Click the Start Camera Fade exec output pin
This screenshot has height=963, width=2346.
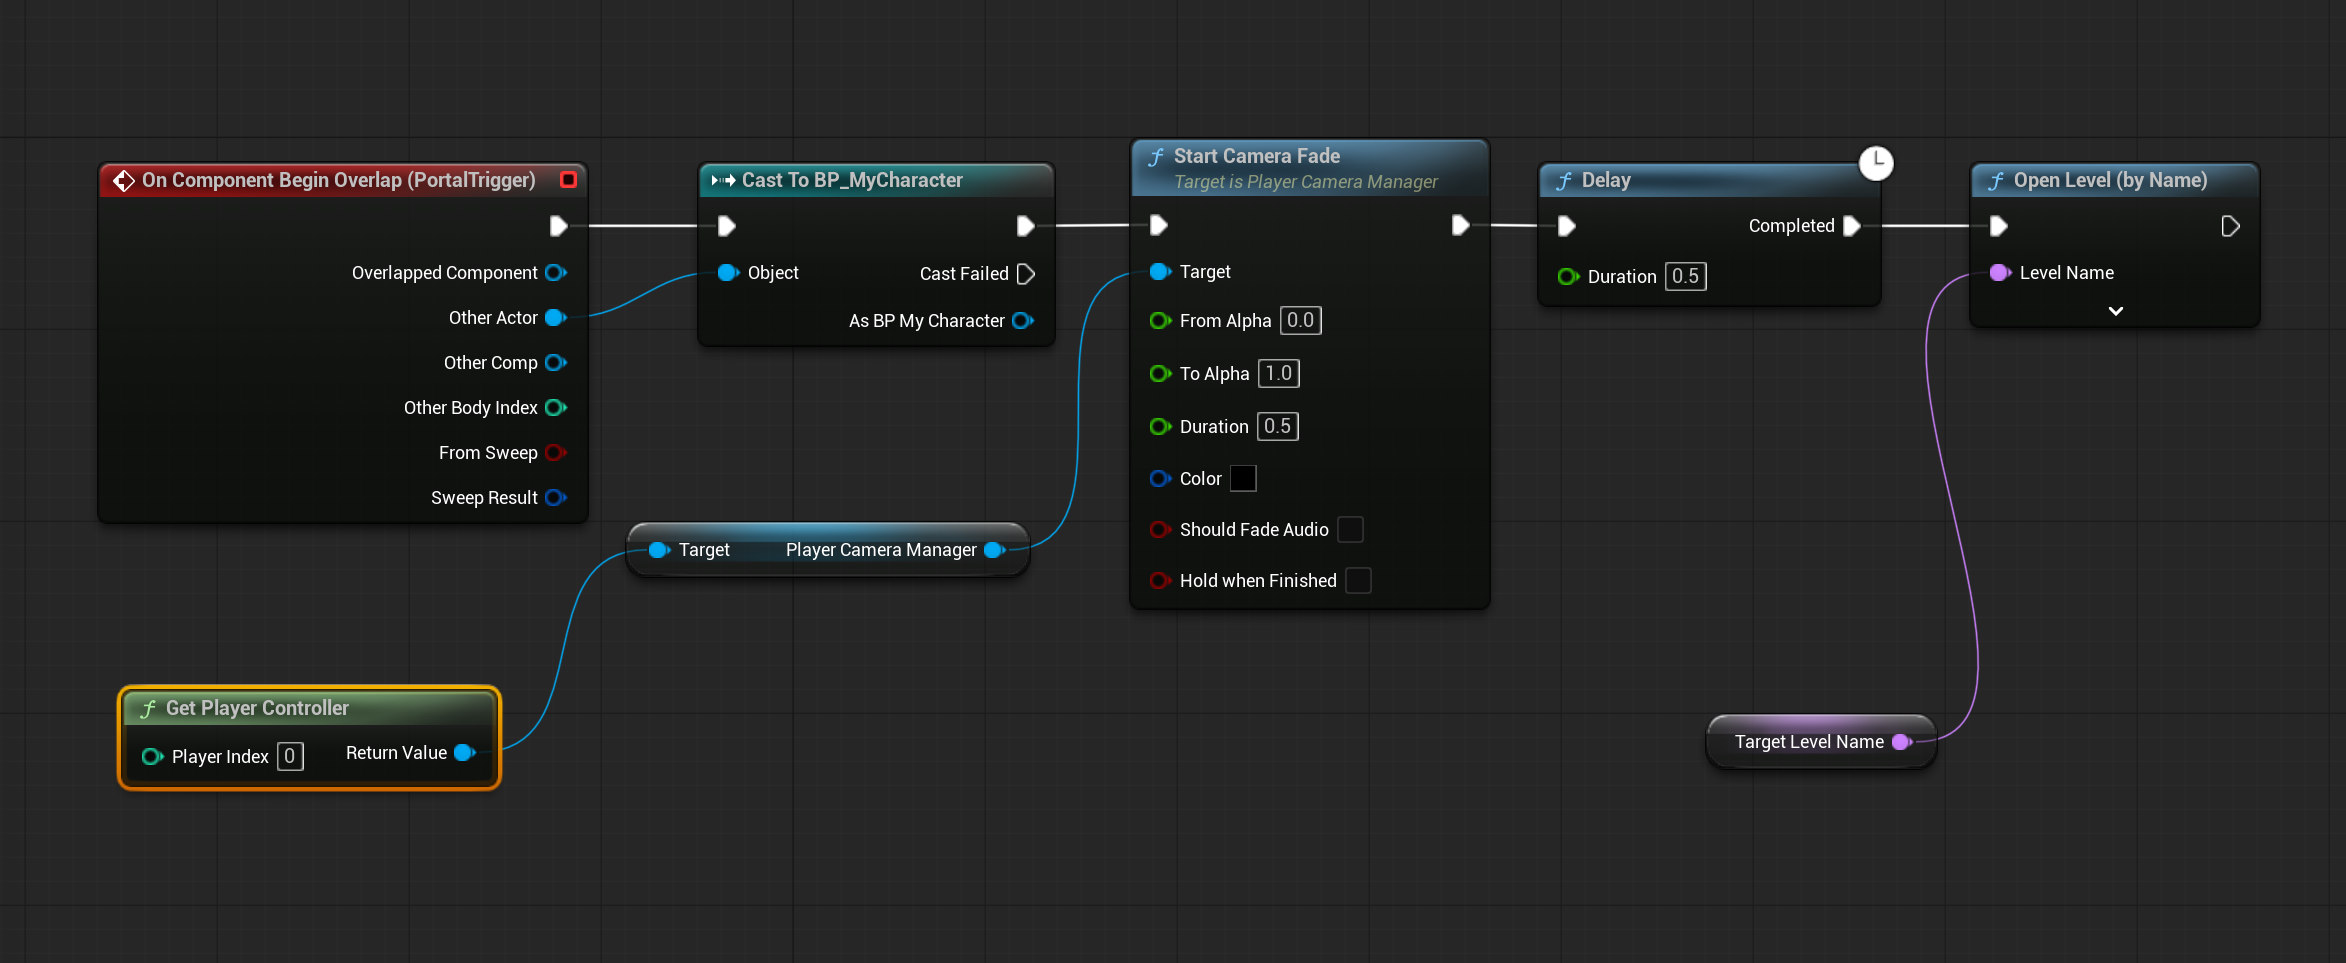coord(1460,225)
